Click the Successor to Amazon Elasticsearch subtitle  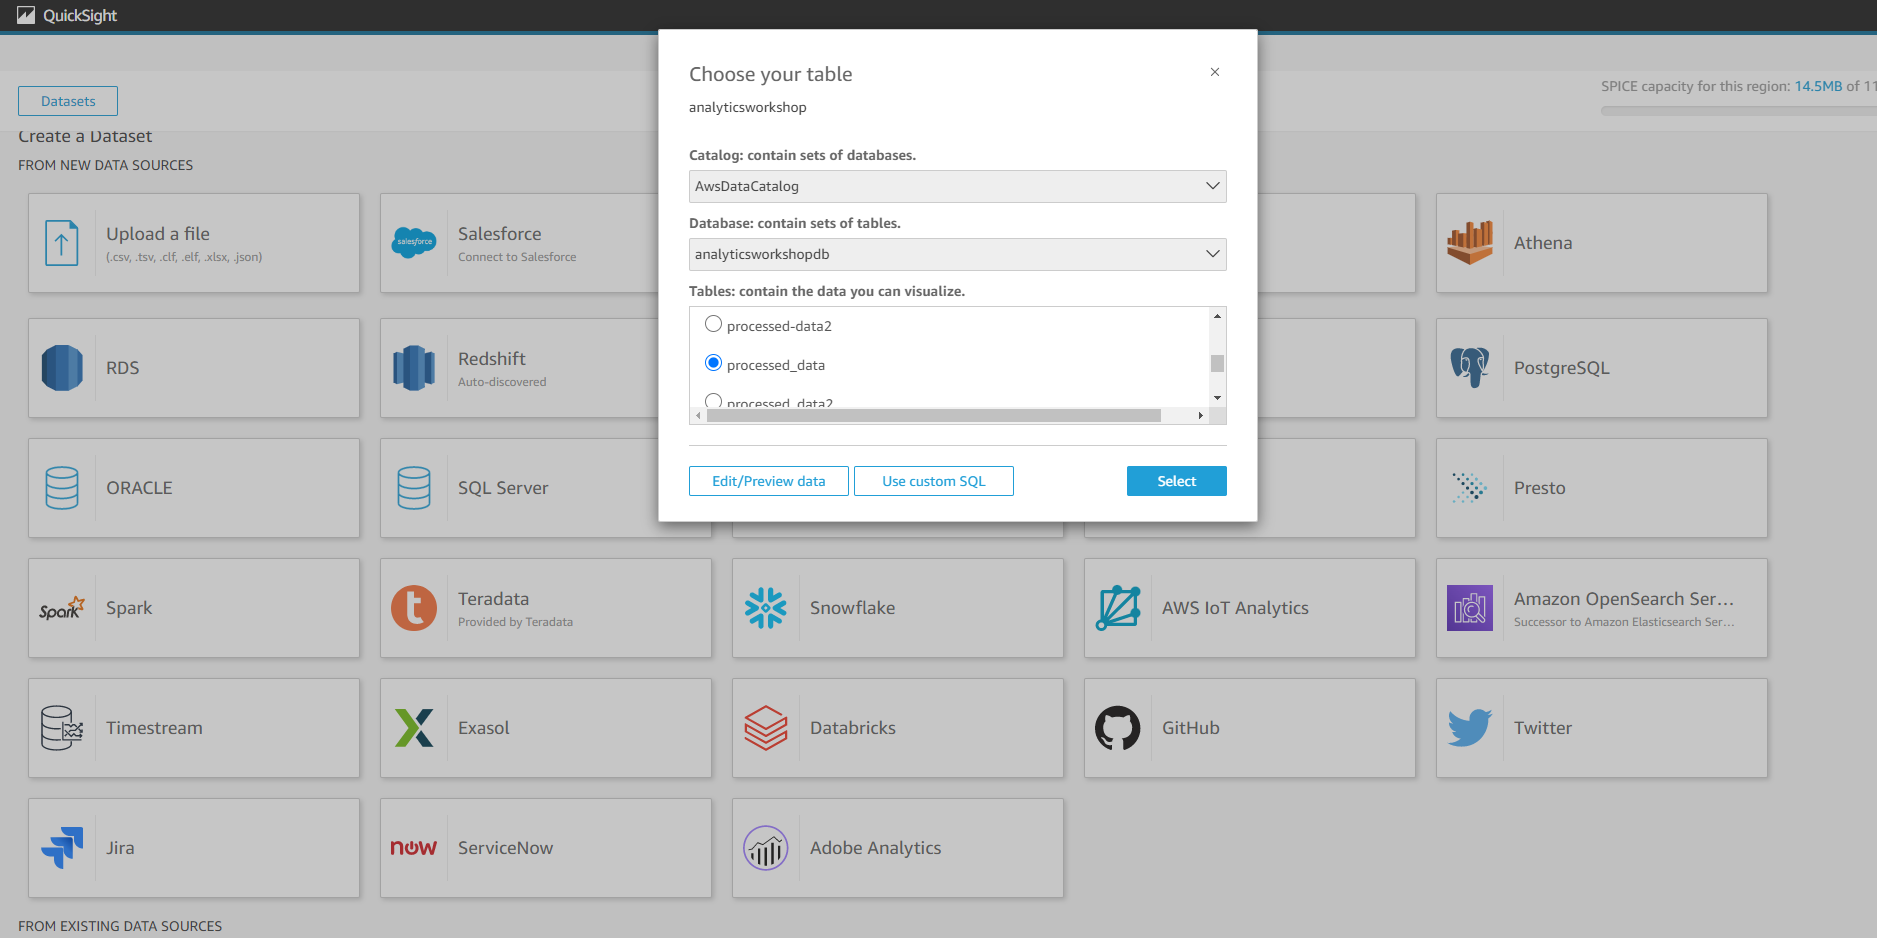[x=1624, y=622]
